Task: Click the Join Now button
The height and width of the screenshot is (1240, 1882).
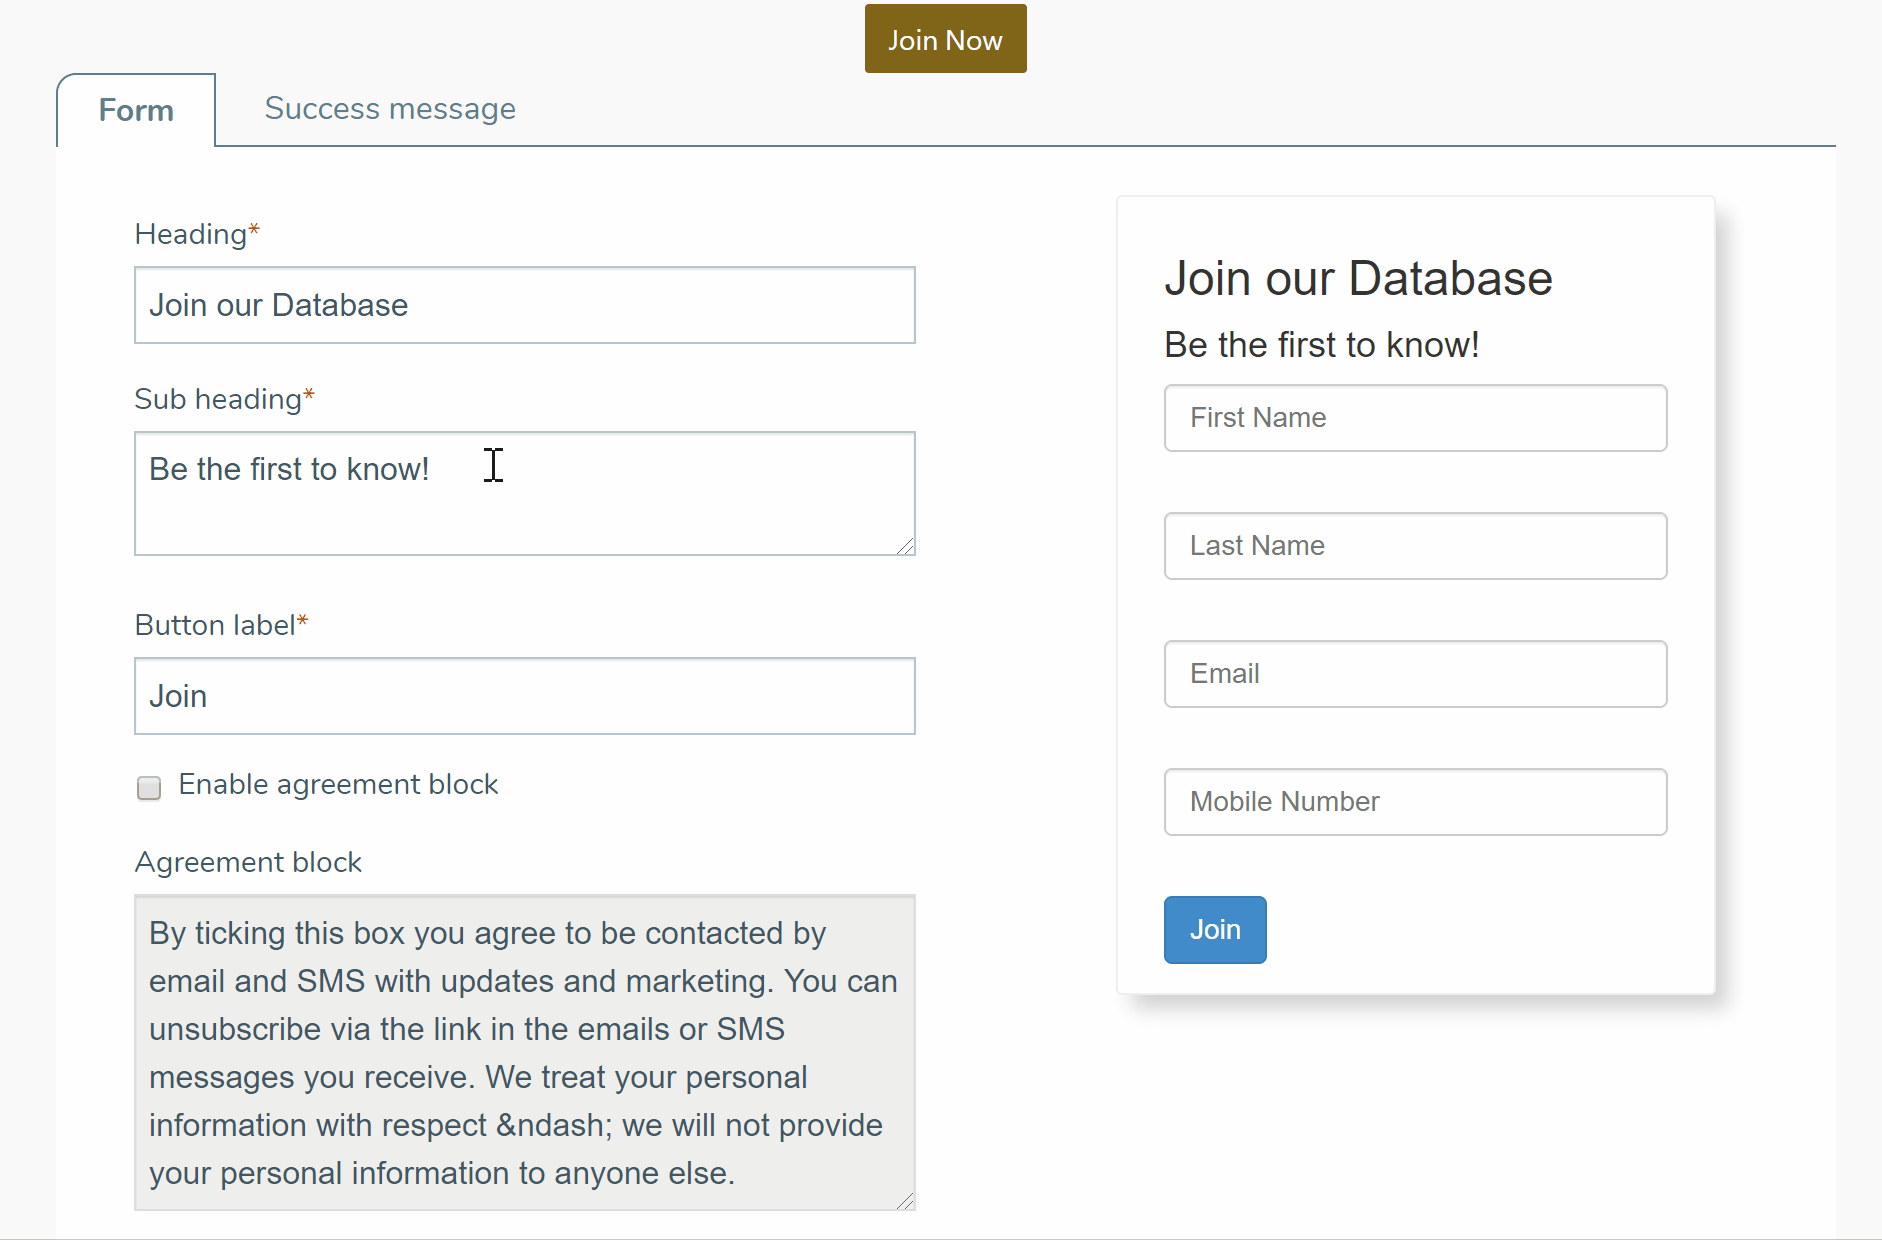Action: (945, 39)
